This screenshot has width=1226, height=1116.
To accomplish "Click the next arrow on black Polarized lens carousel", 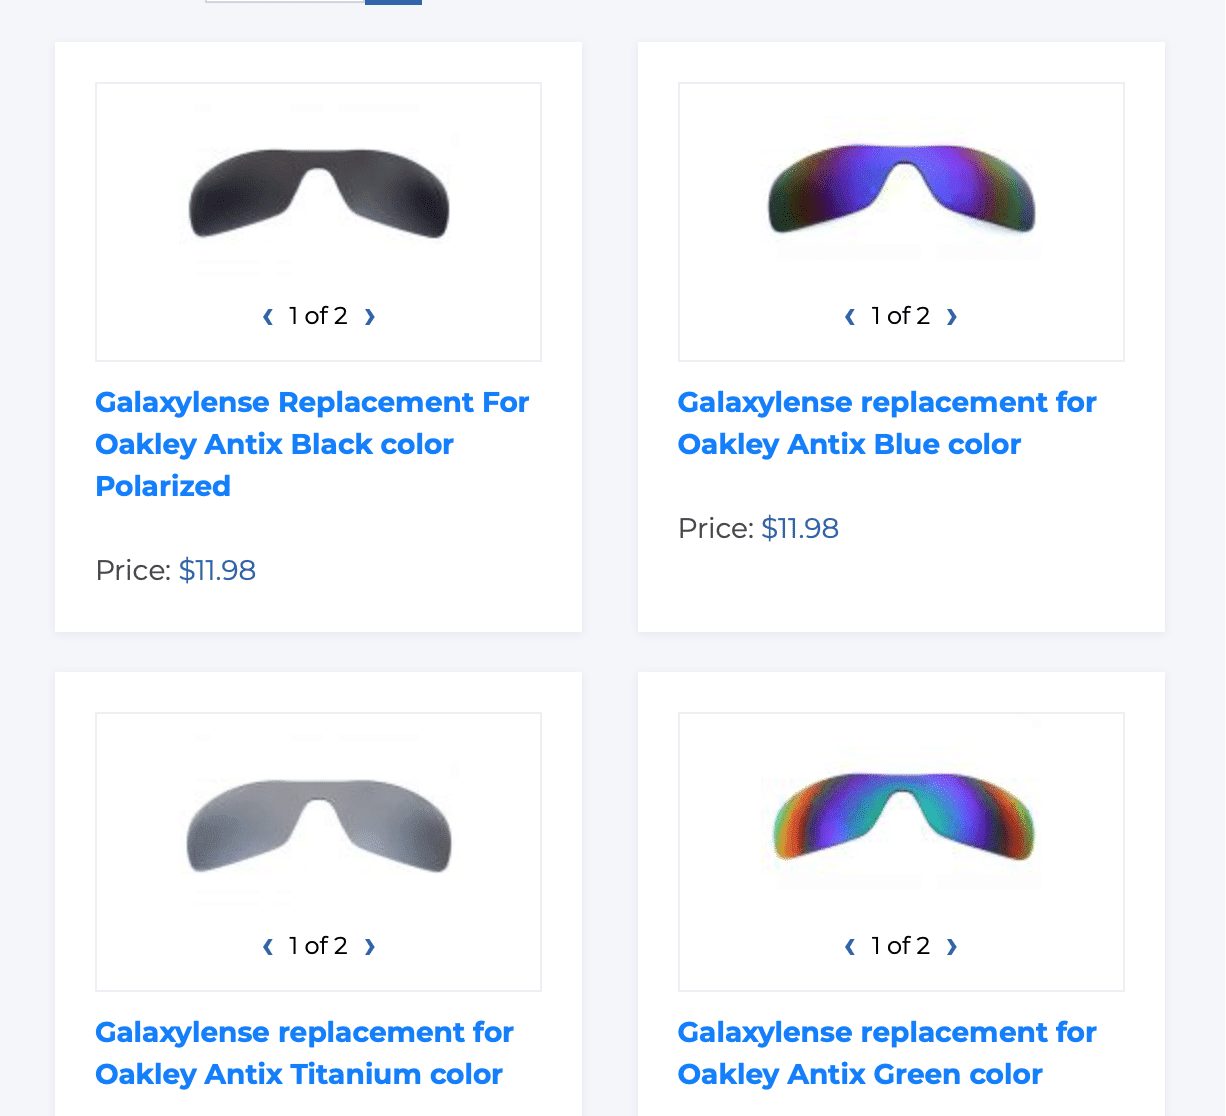I will tap(369, 316).
